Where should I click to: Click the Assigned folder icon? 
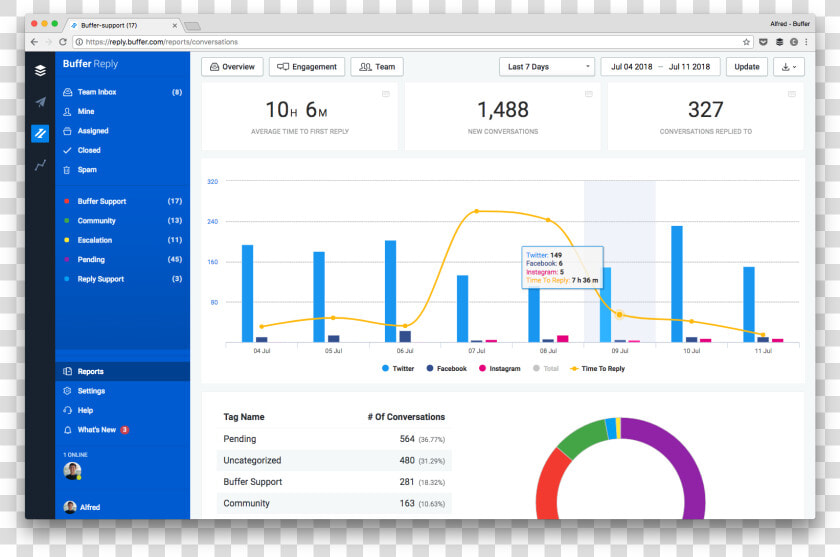point(67,131)
